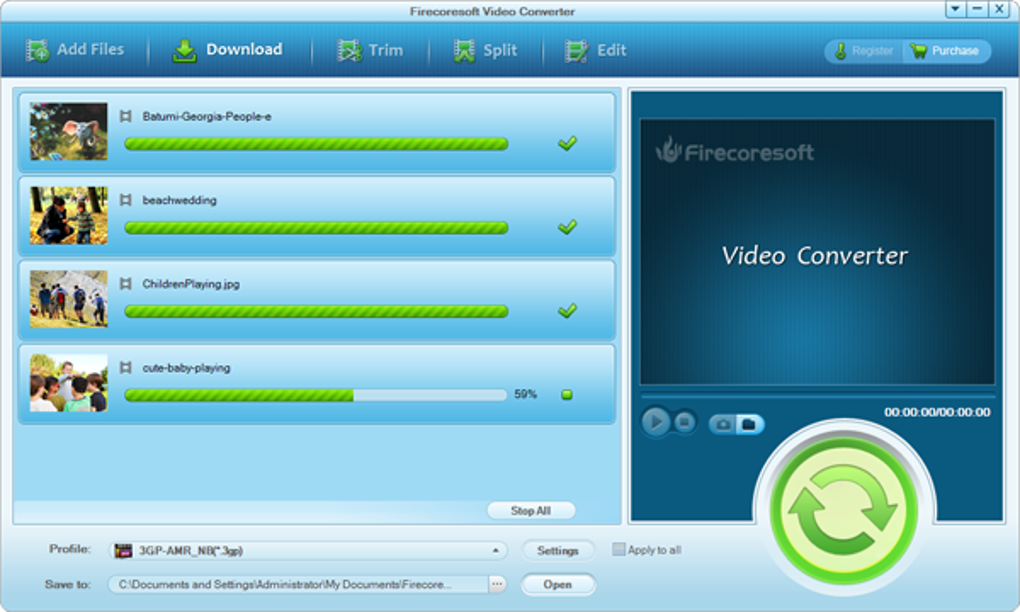Image resolution: width=1020 pixels, height=612 pixels.
Task: Click the beachwedding progress bar
Action: tap(315, 228)
